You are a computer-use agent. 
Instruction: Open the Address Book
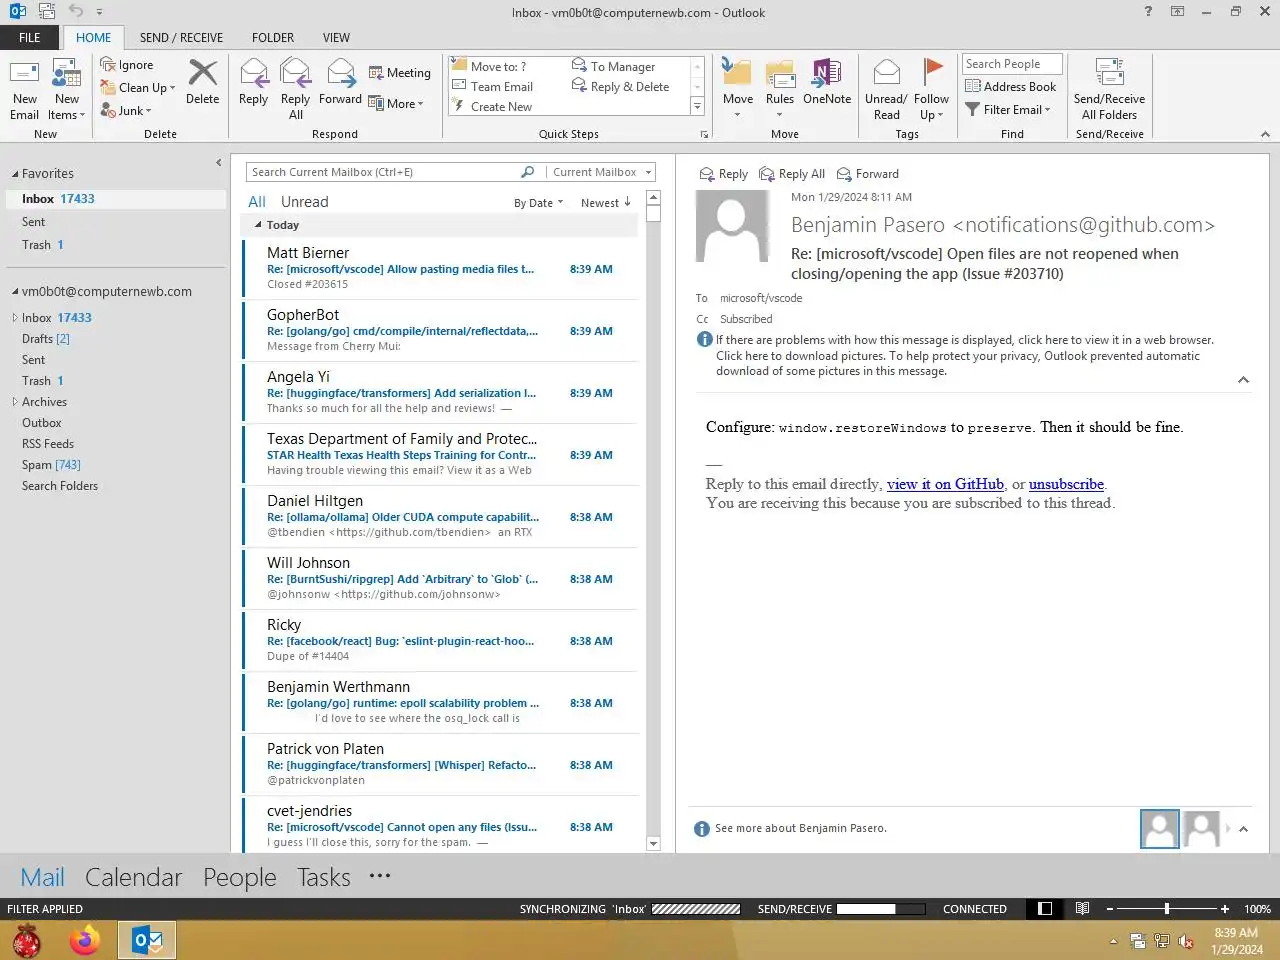1011,87
